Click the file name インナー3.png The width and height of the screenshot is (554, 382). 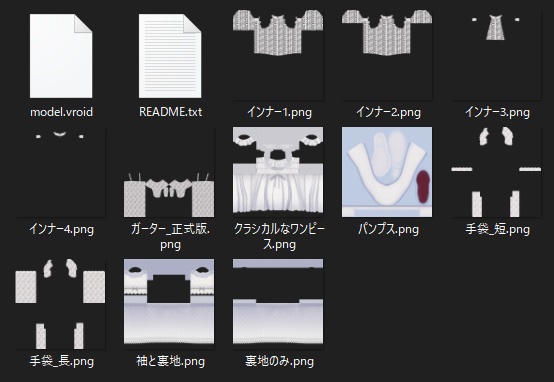click(x=497, y=112)
